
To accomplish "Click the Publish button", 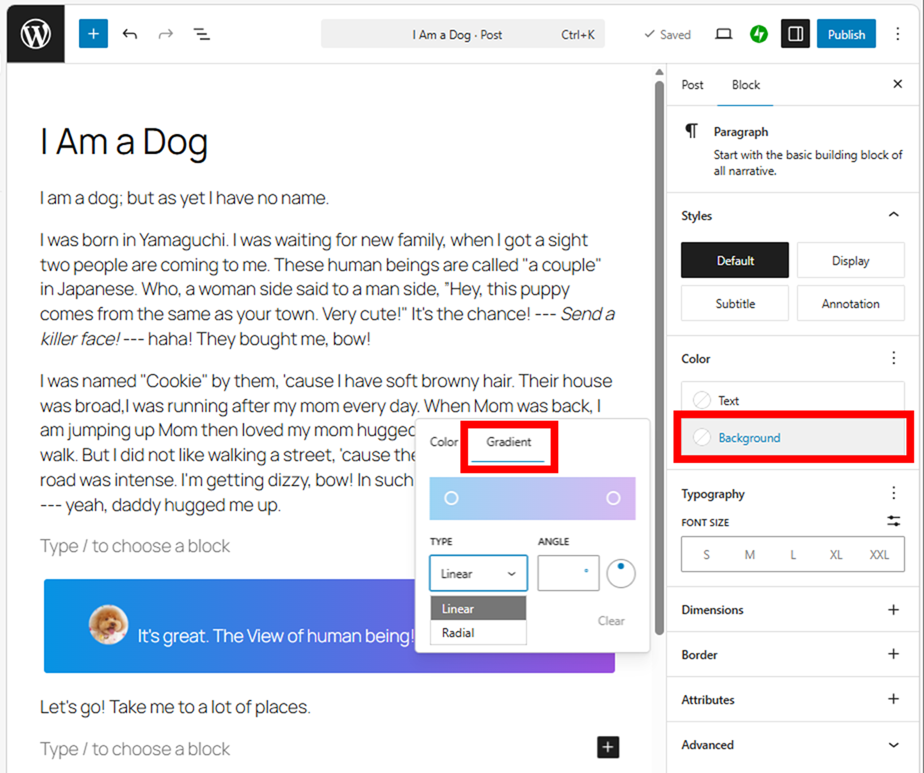I will tap(846, 34).
